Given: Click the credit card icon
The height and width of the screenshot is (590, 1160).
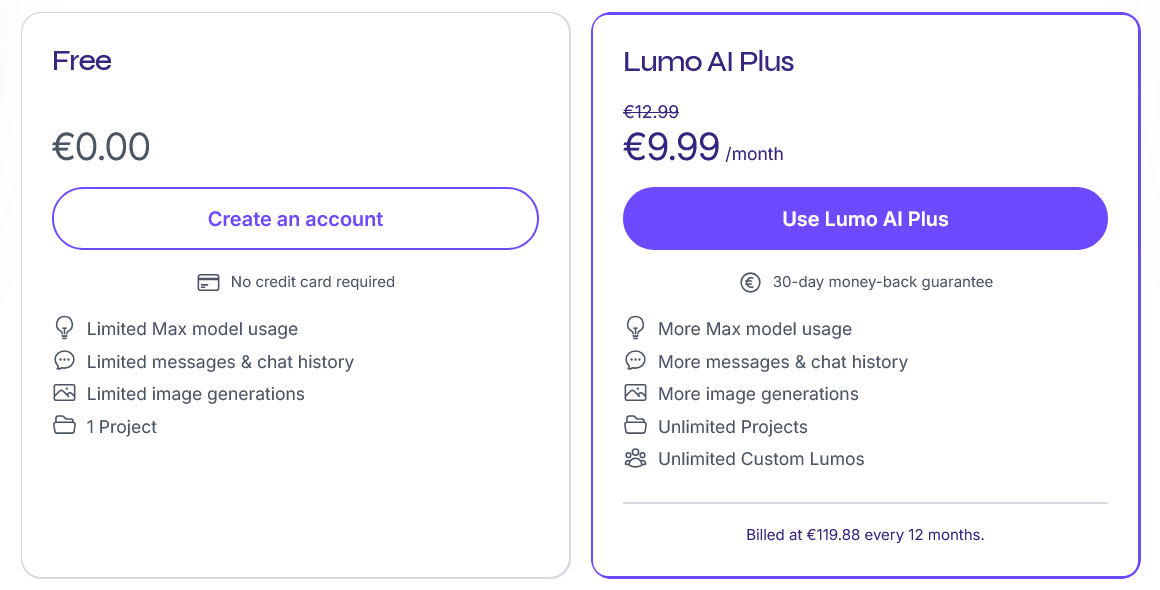Looking at the screenshot, I should [x=209, y=282].
